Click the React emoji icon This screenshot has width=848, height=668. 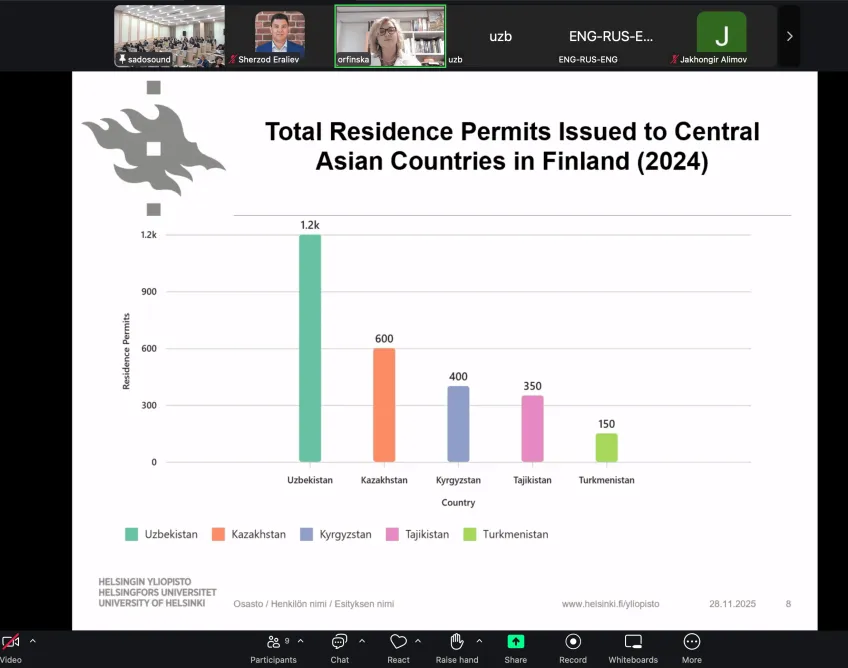pos(399,641)
